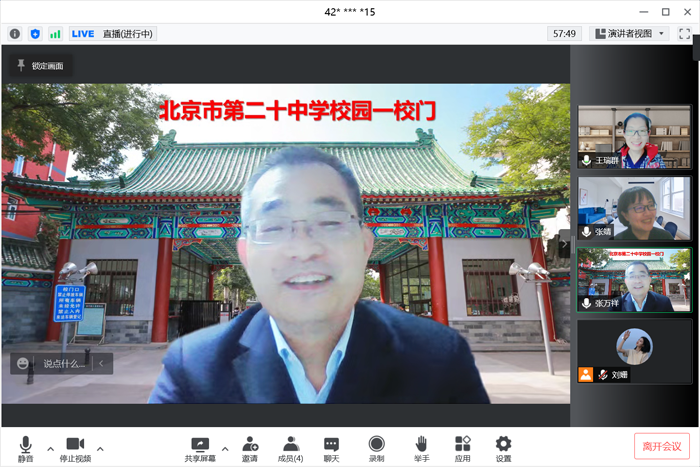Click the meeting timer 57:49

(x=564, y=33)
